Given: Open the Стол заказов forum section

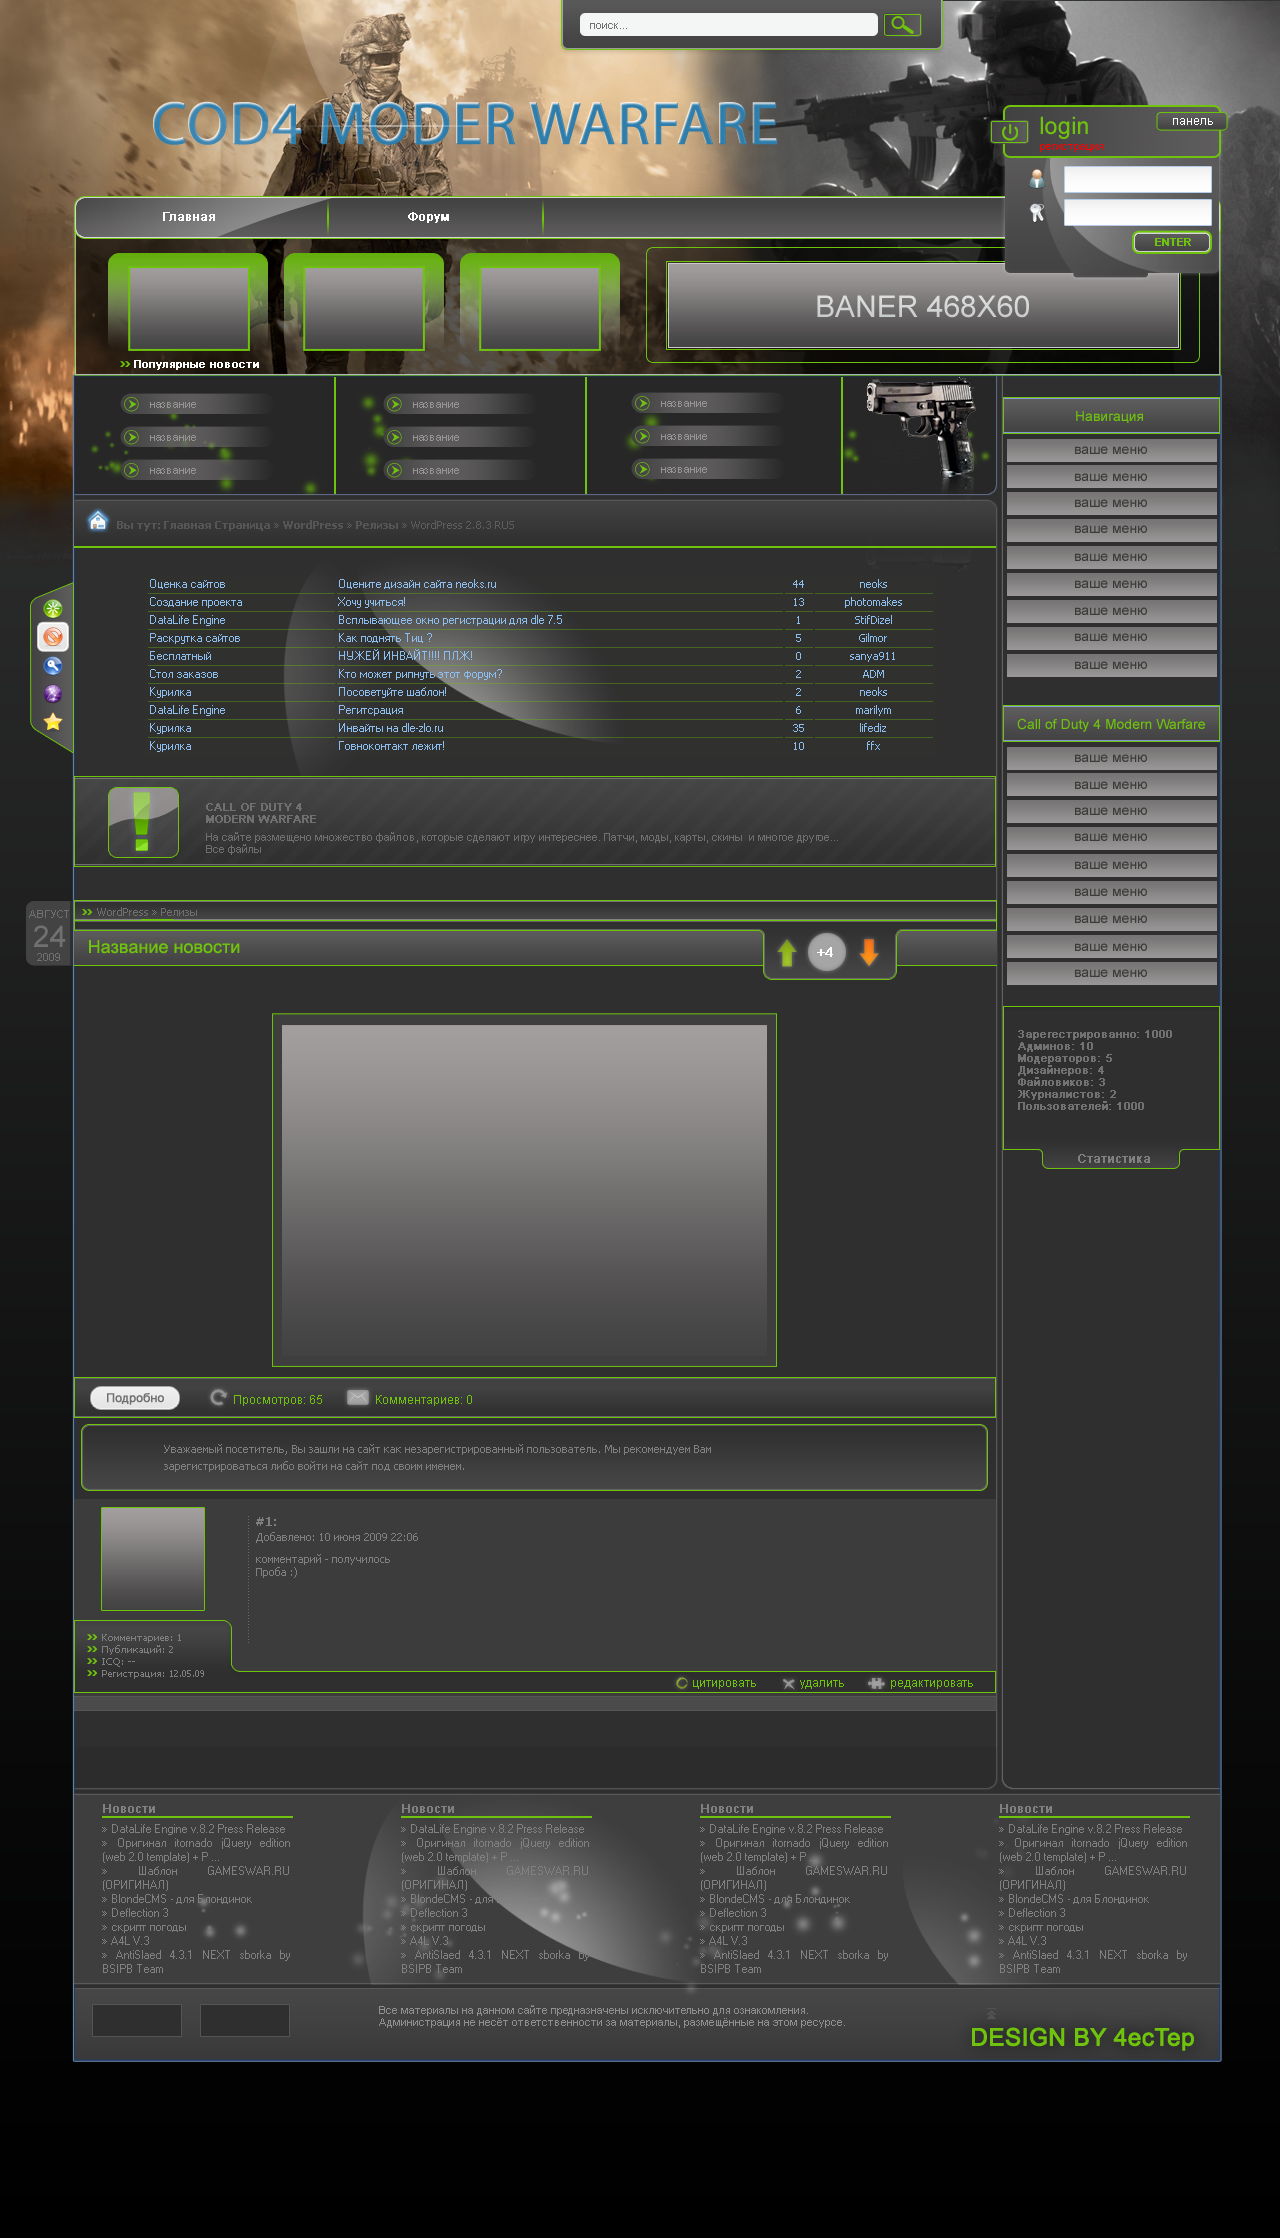Looking at the screenshot, I should 184,674.
